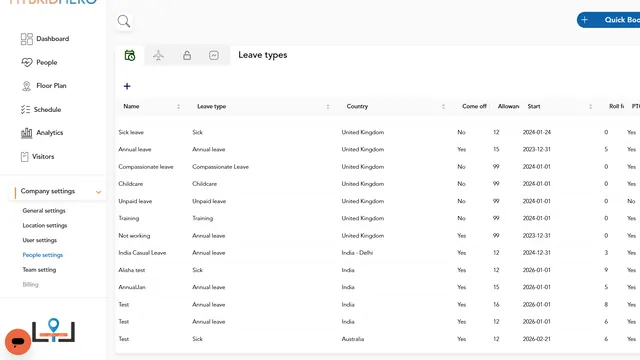Open the orange chat bubble widget

[x=18, y=342]
